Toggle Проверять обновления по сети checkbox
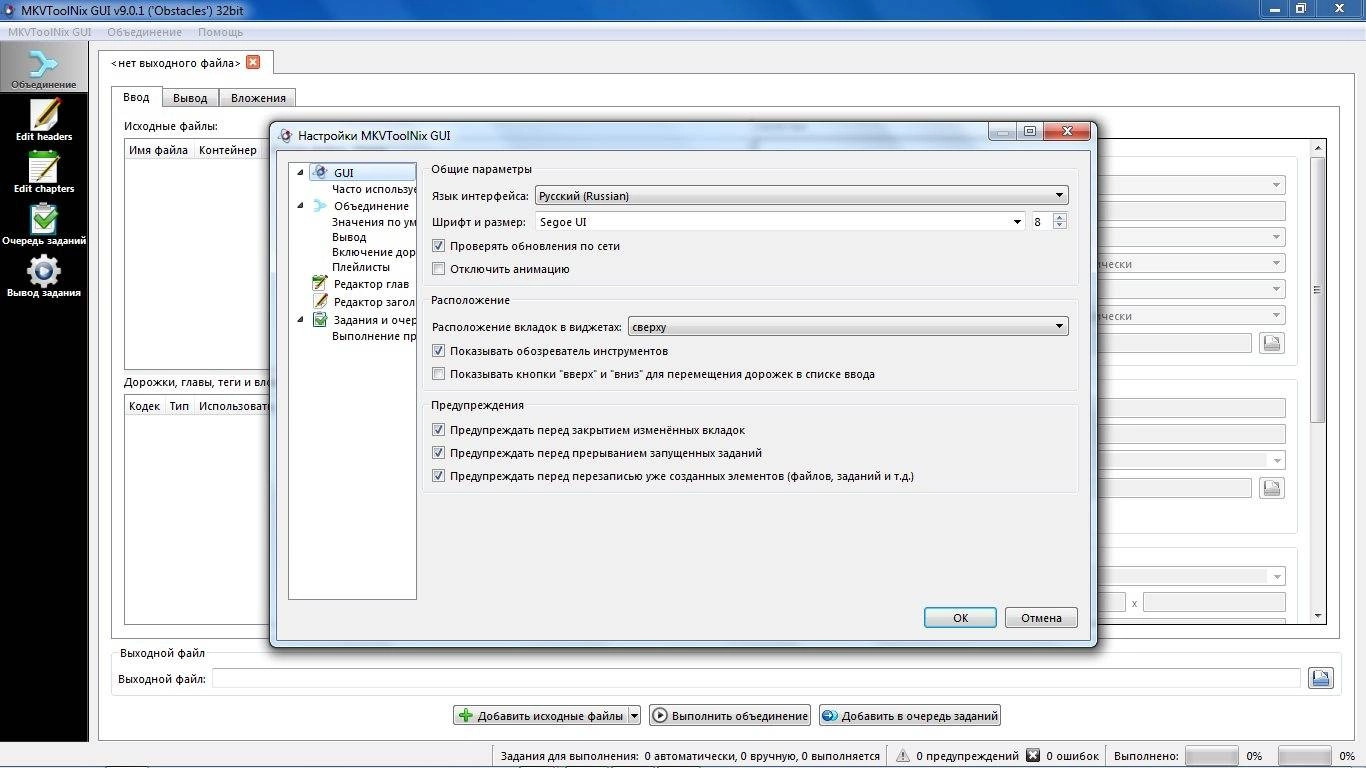The height and width of the screenshot is (768, 1366). point(438,246)
